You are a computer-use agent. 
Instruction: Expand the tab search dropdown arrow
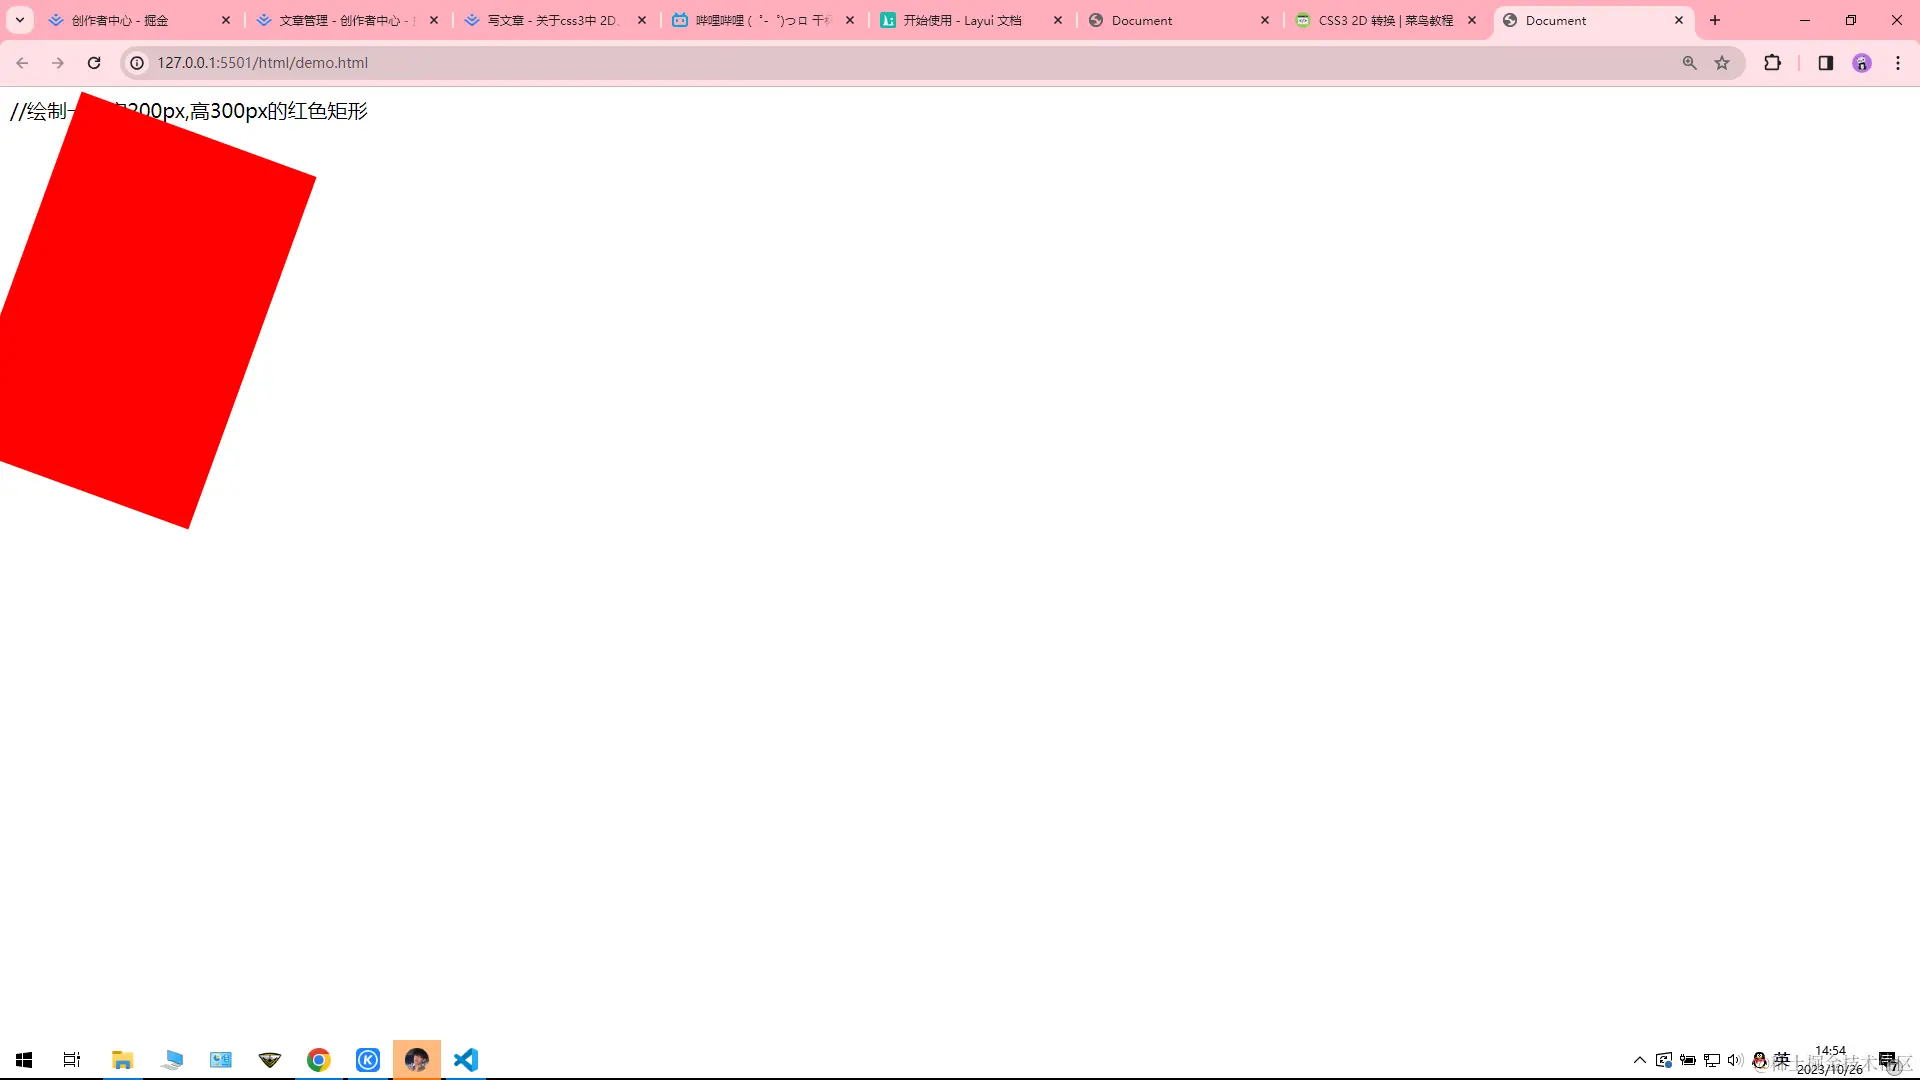(x=19, y=20)
